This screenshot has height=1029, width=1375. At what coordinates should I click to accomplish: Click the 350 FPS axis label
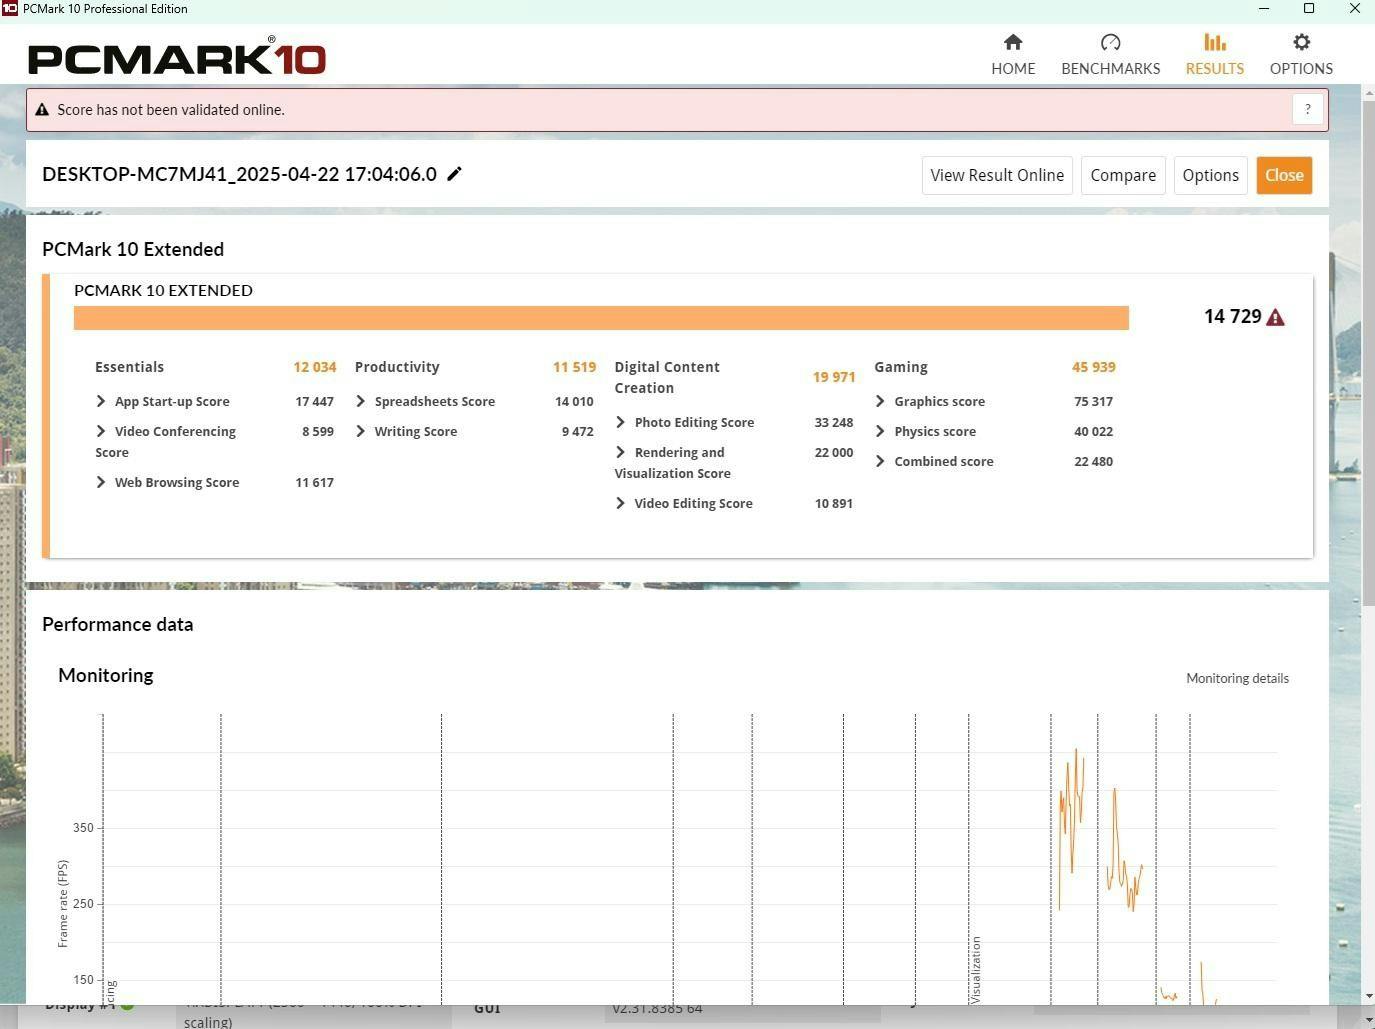[82, 828]
